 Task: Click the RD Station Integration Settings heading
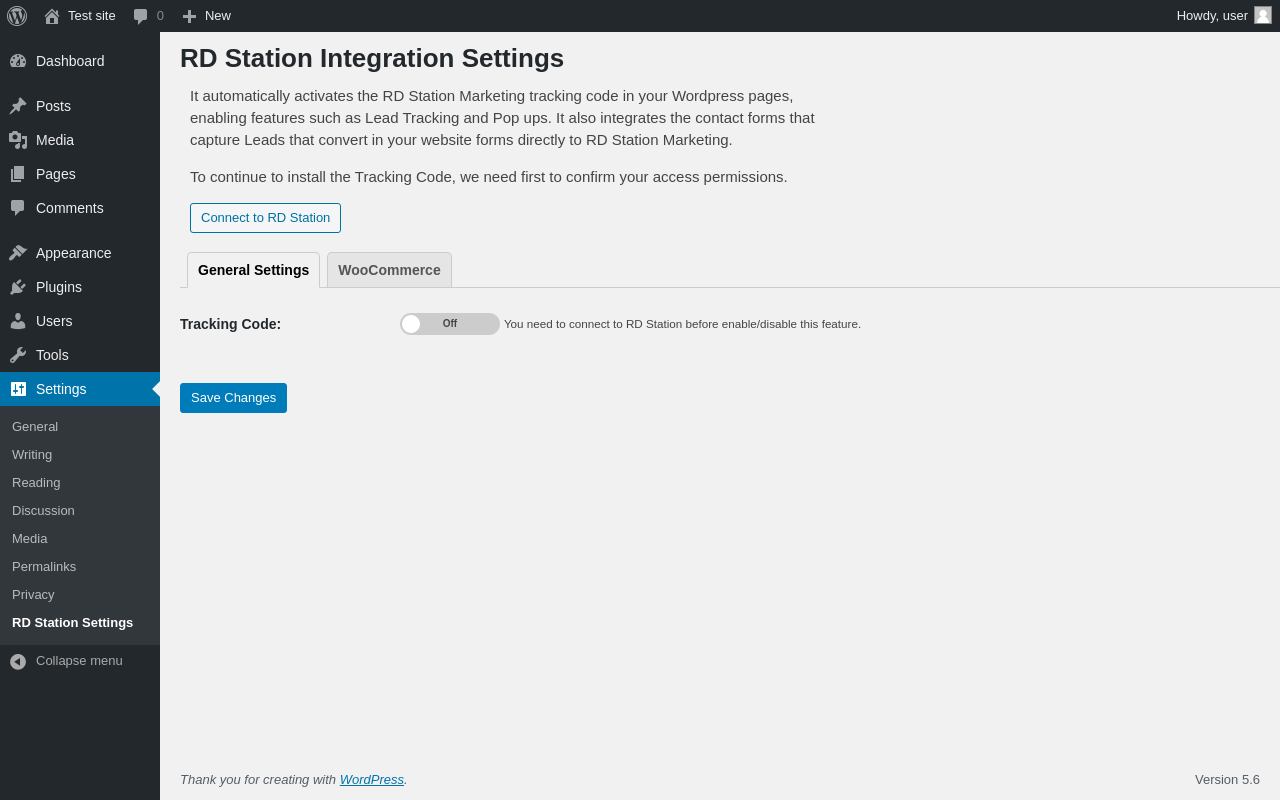(372, 58)
